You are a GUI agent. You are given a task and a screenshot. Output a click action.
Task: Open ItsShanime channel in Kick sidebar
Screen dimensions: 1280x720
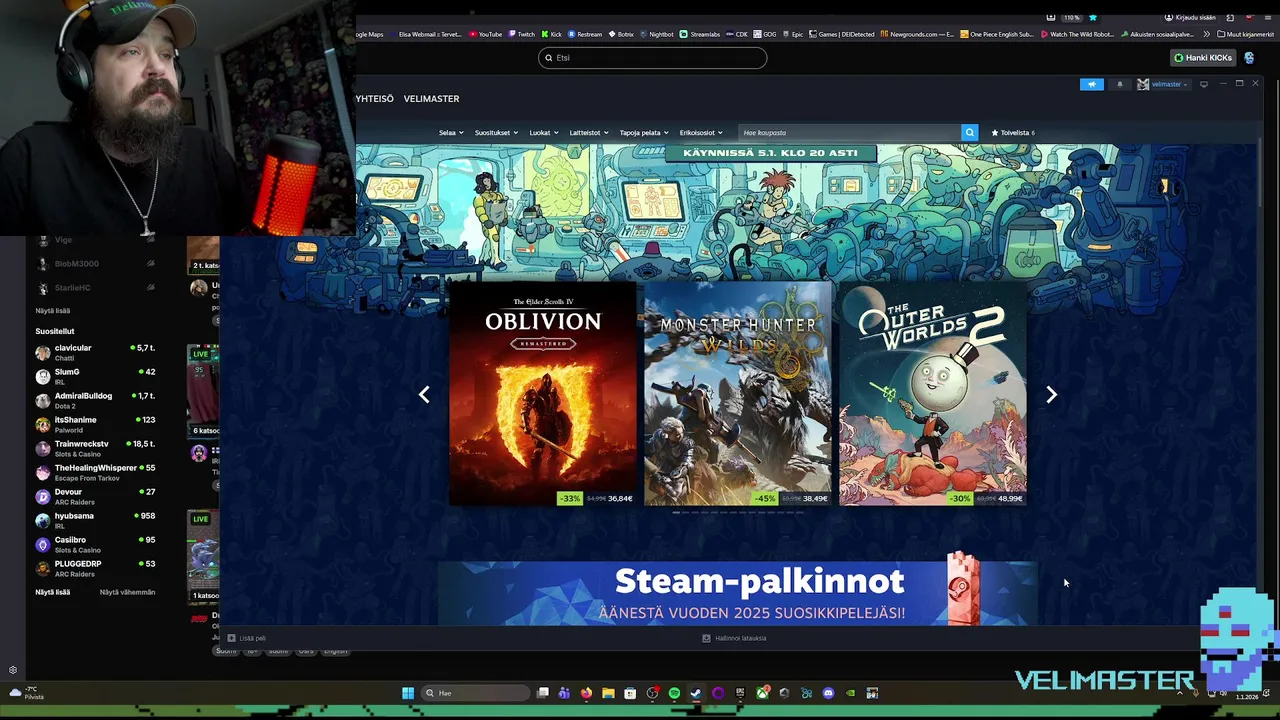coord(95,424)
